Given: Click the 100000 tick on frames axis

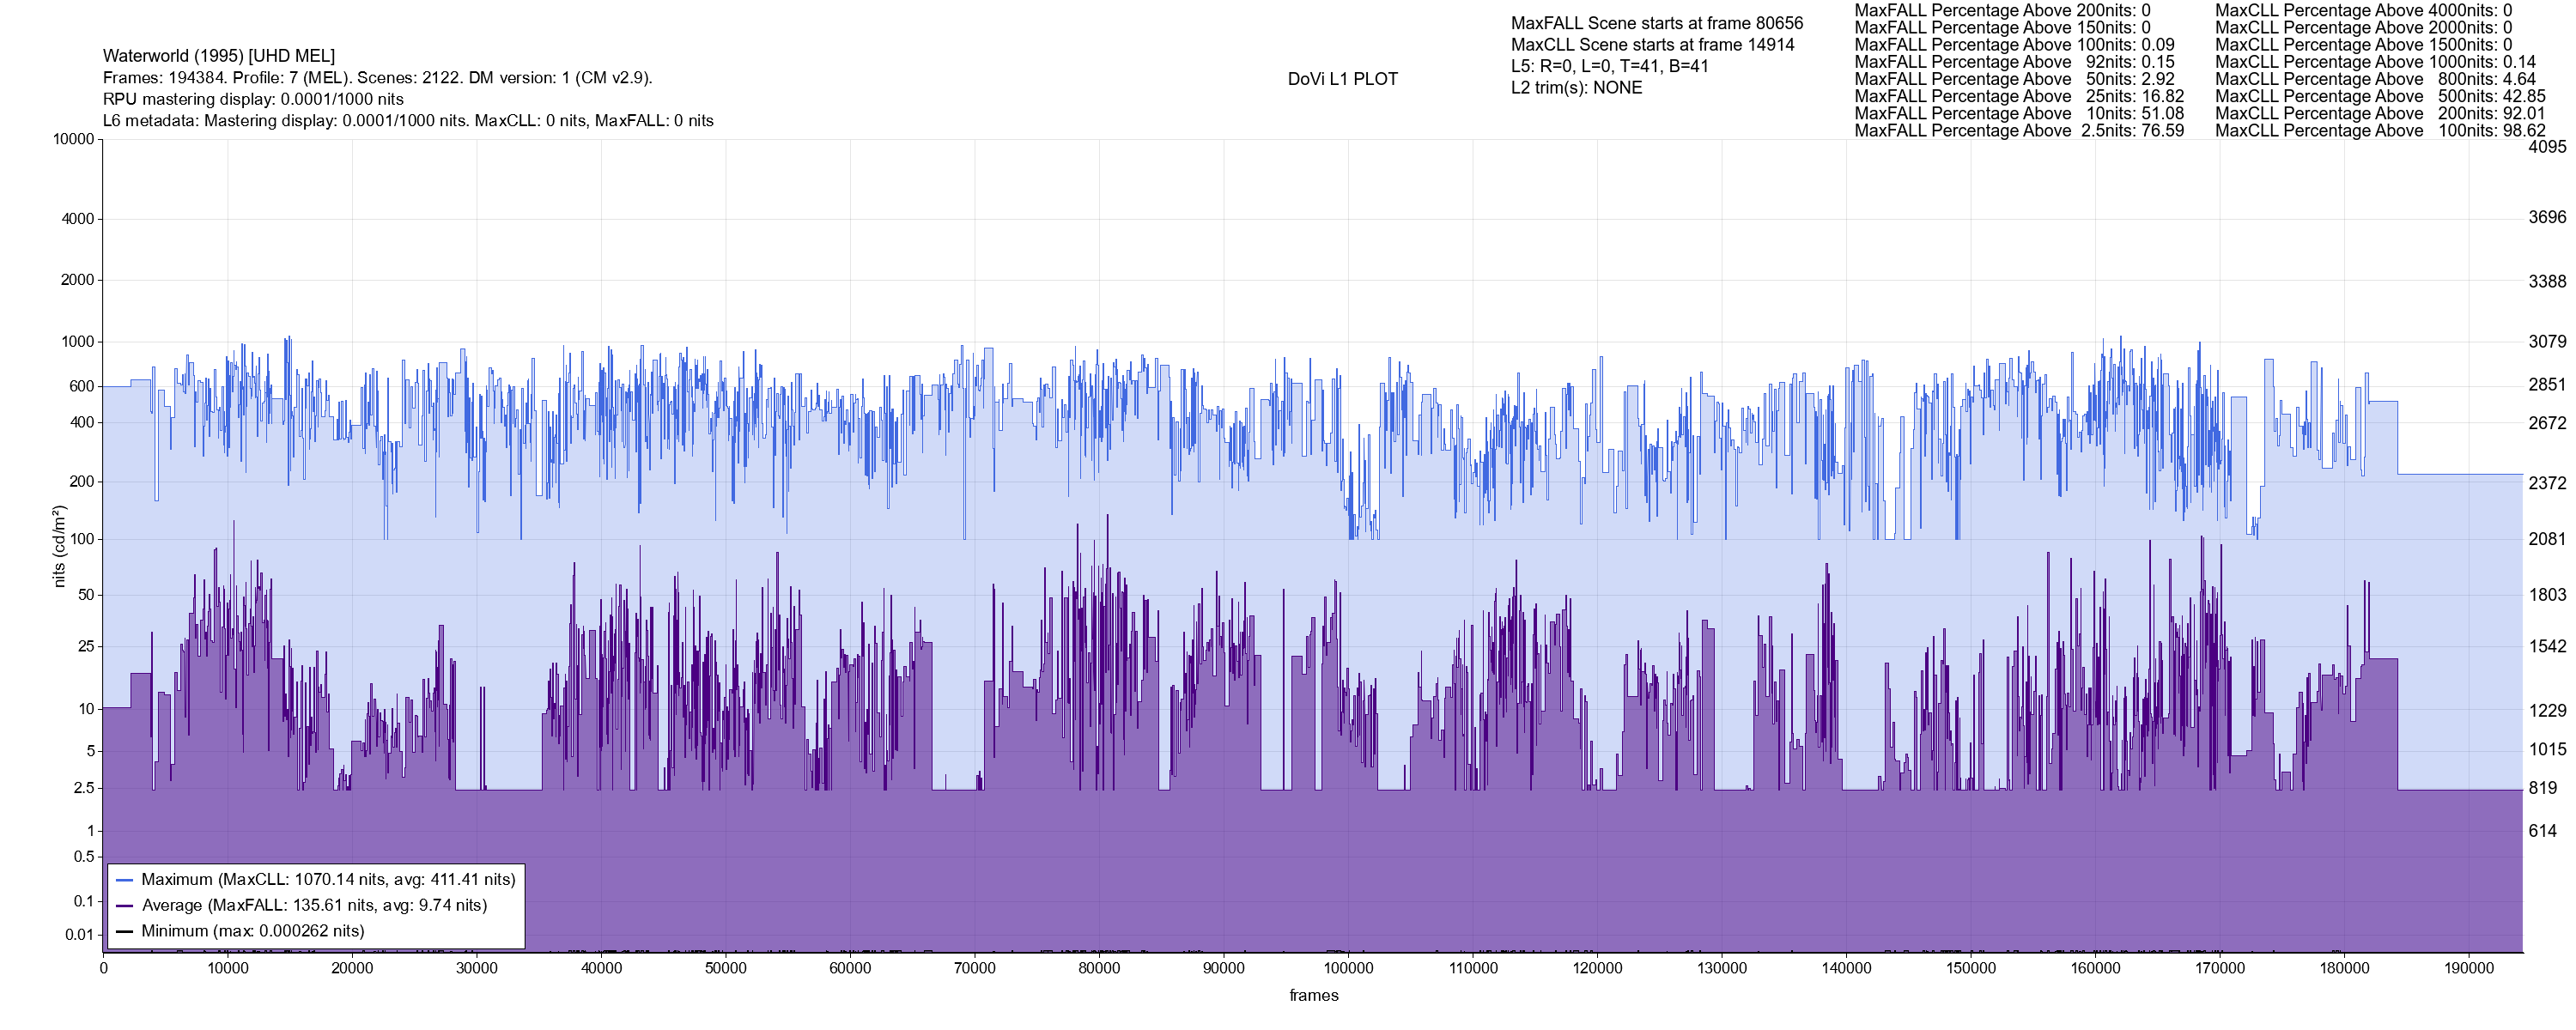Looking at the screenshot, I should pos(1348,968).
